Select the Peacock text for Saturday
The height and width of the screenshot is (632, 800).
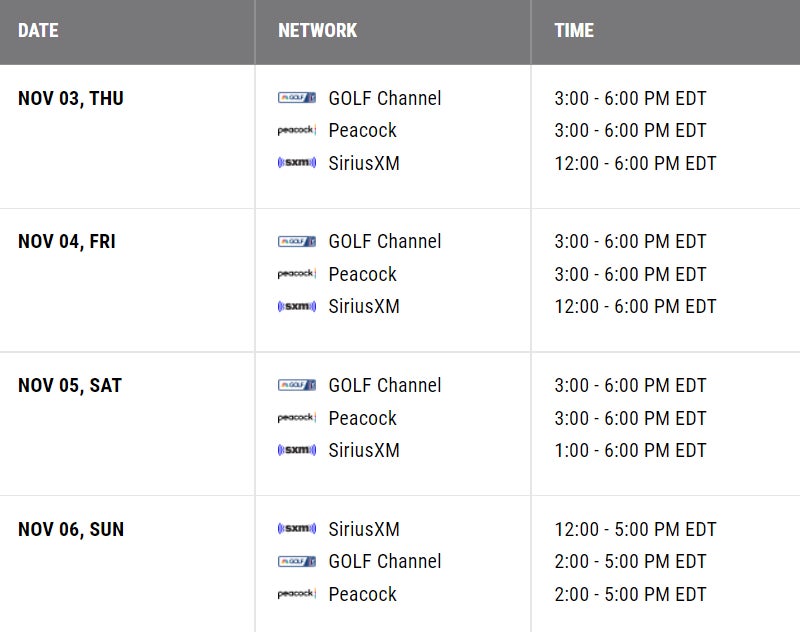click(362, 418)
